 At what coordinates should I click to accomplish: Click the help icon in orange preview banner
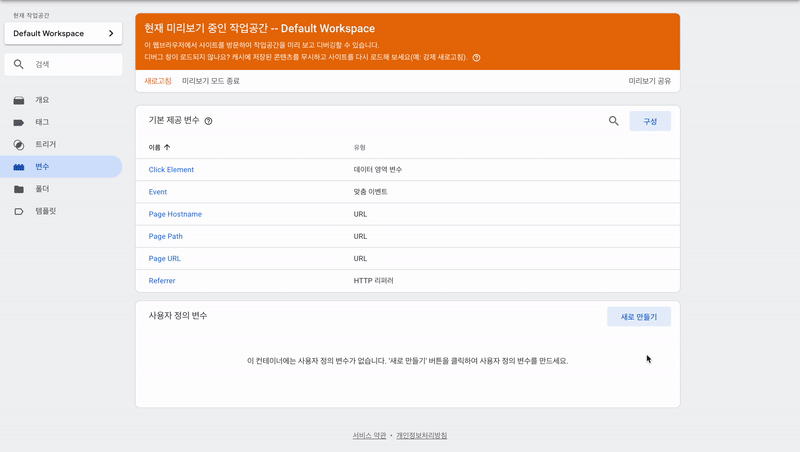tap(476, 58)
